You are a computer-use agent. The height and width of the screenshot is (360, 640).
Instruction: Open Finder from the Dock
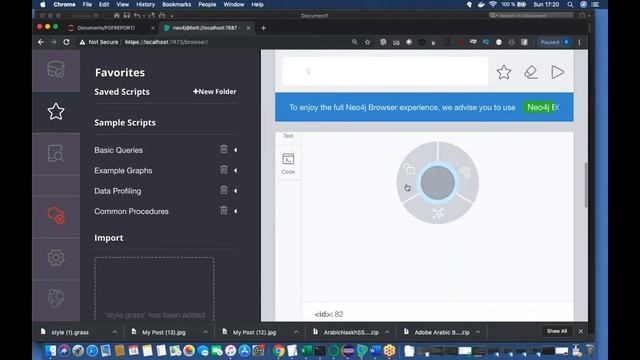pyautogui.click(x=50, y=350)
